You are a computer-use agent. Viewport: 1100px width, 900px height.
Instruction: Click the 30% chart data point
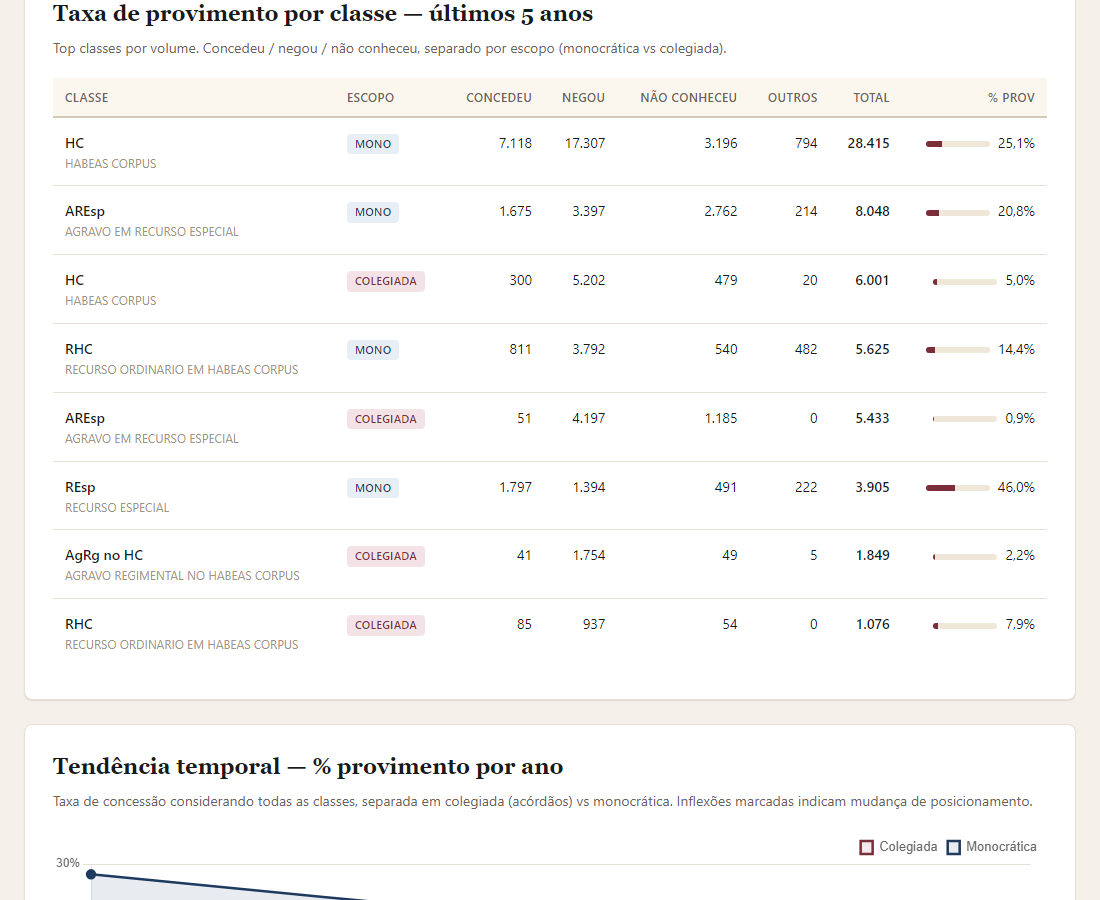pos(91,874)
